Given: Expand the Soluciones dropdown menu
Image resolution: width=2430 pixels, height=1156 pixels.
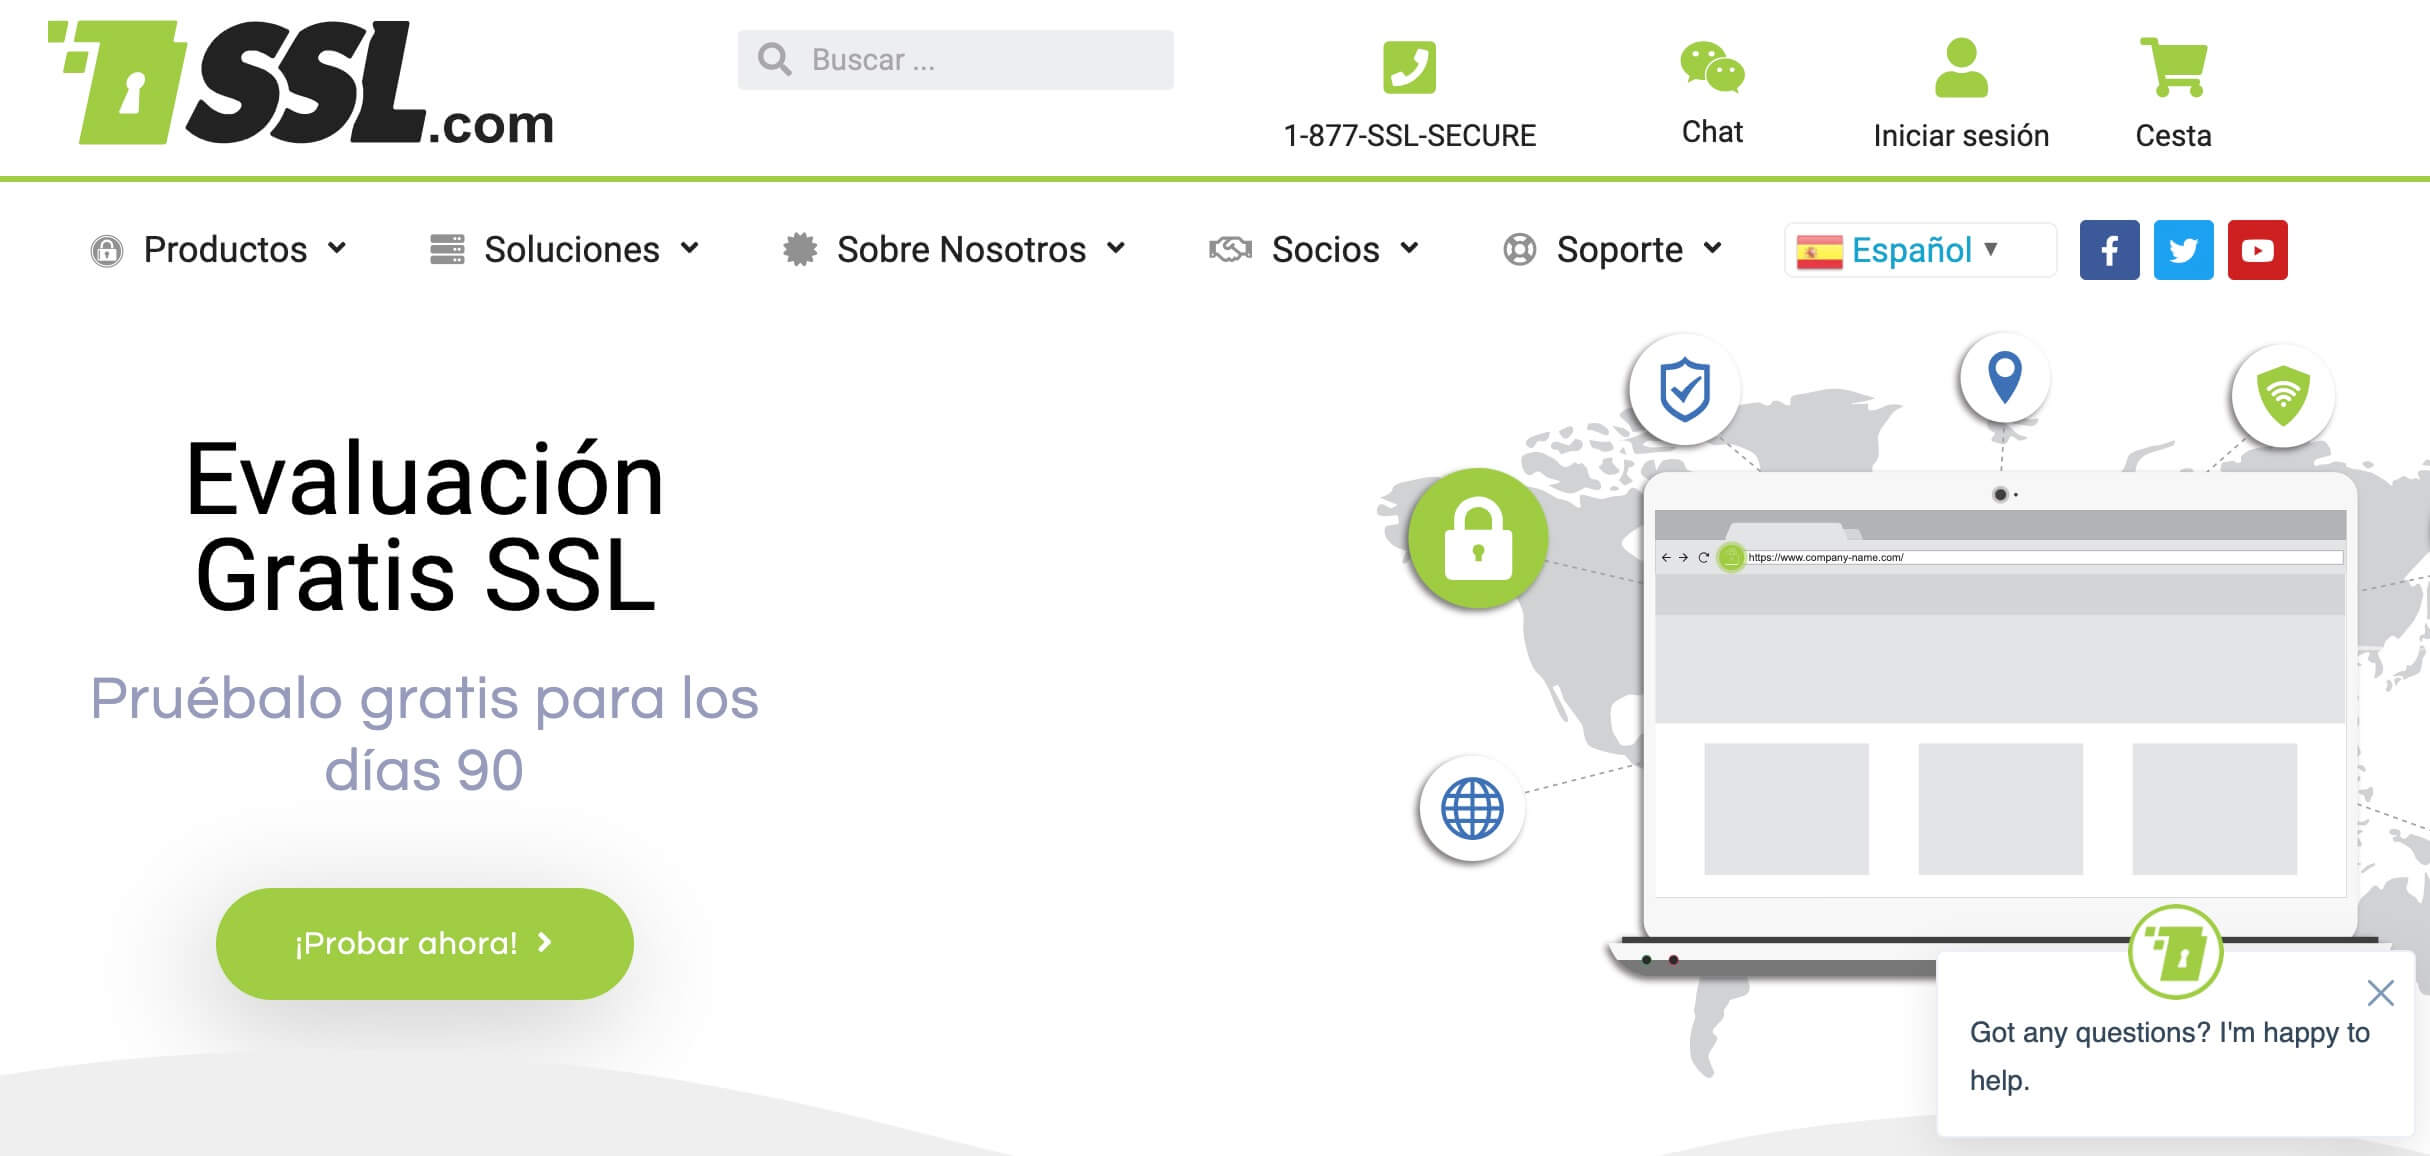Looking at the screenshot, I should pyautogui.click(x=564, y=249).
